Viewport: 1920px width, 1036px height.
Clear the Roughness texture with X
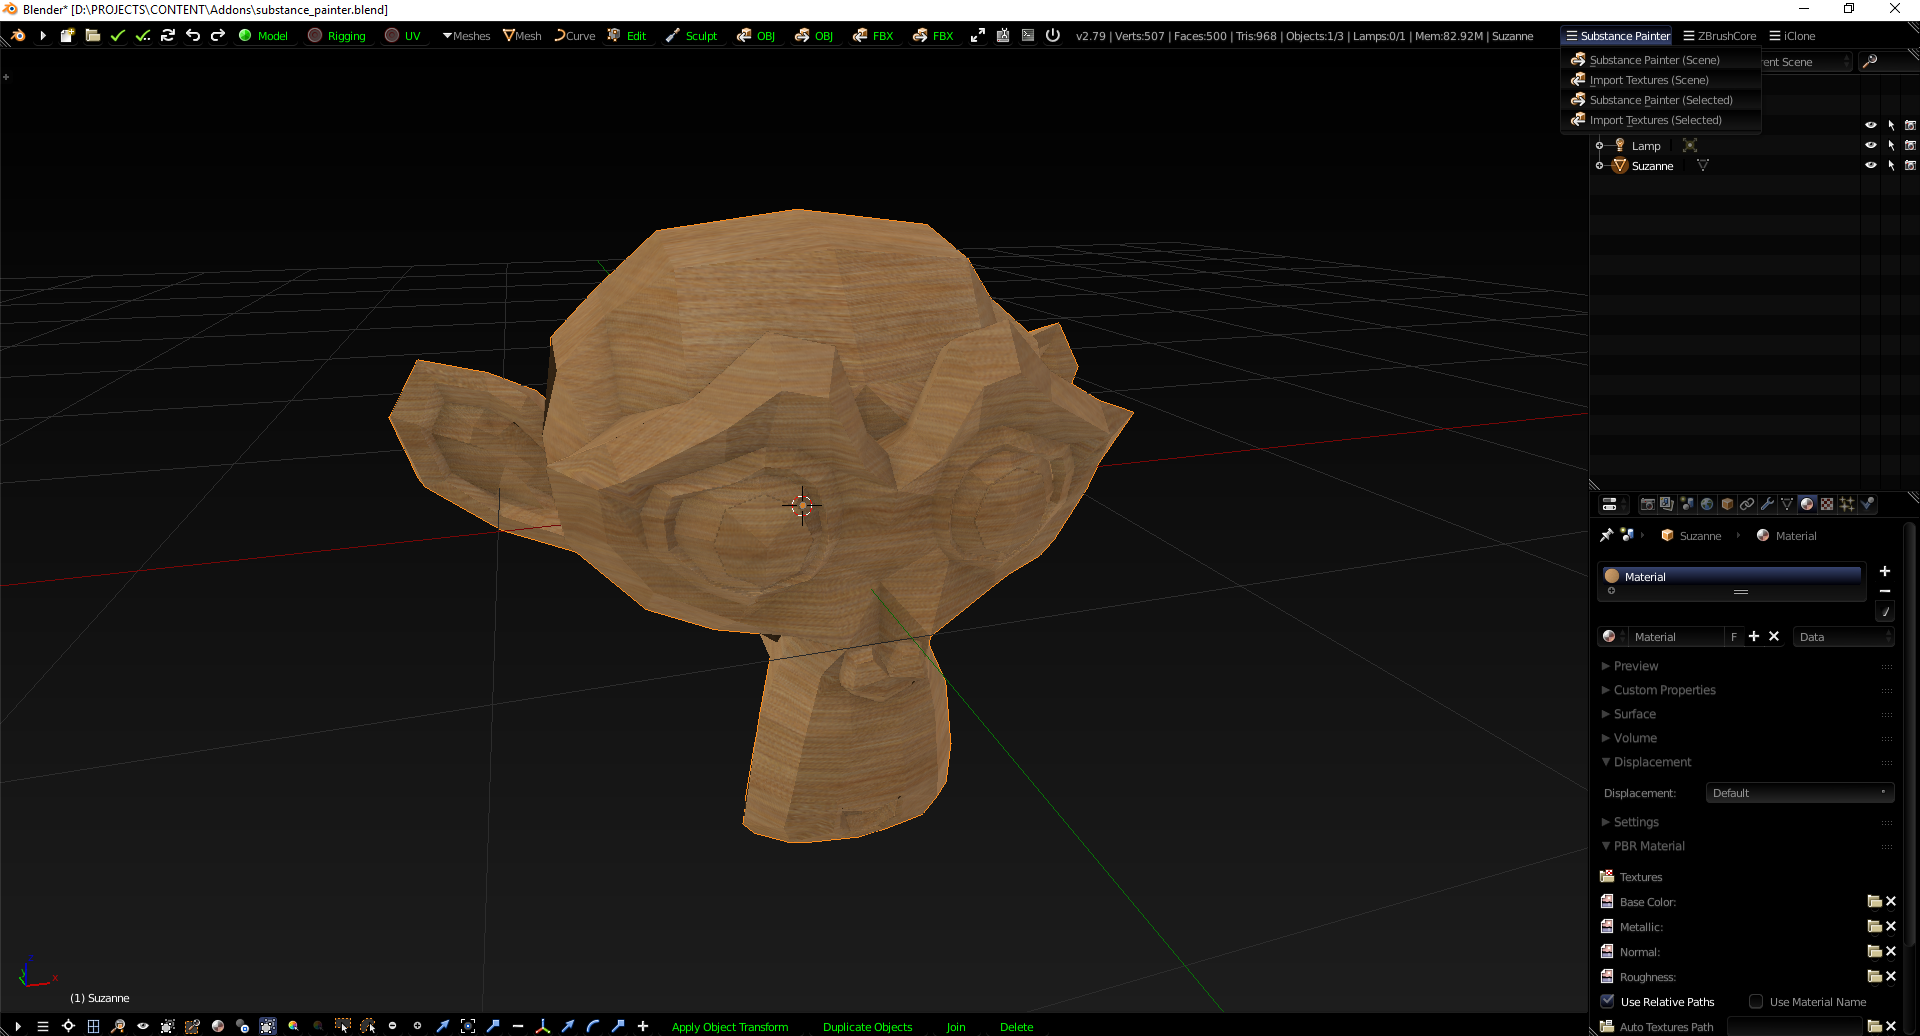coord(1891,976)
